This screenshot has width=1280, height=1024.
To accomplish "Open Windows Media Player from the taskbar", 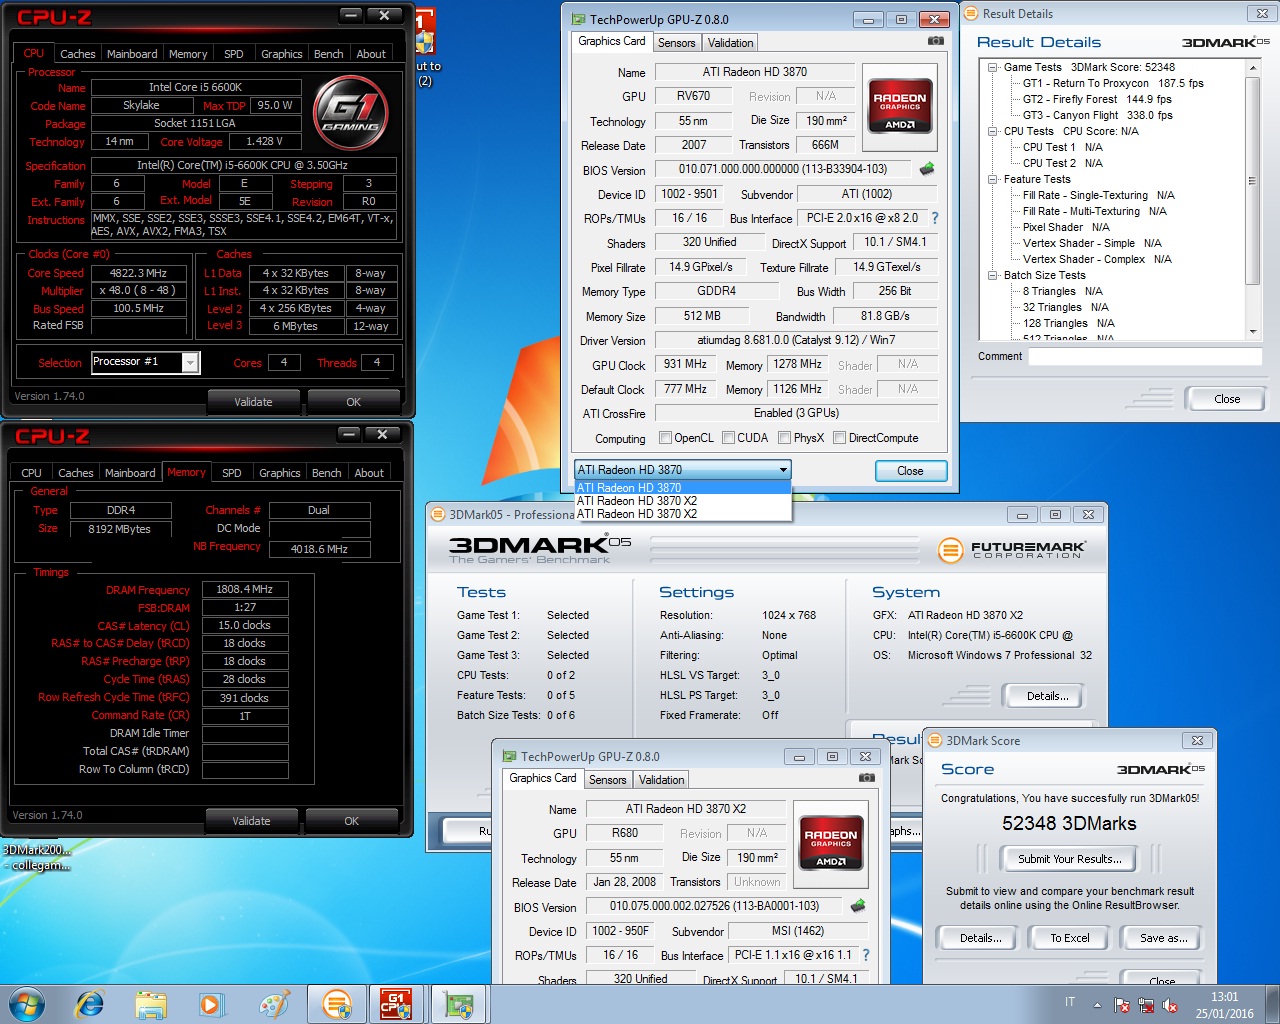I will pyautogui.click(x=211, y=1004).
